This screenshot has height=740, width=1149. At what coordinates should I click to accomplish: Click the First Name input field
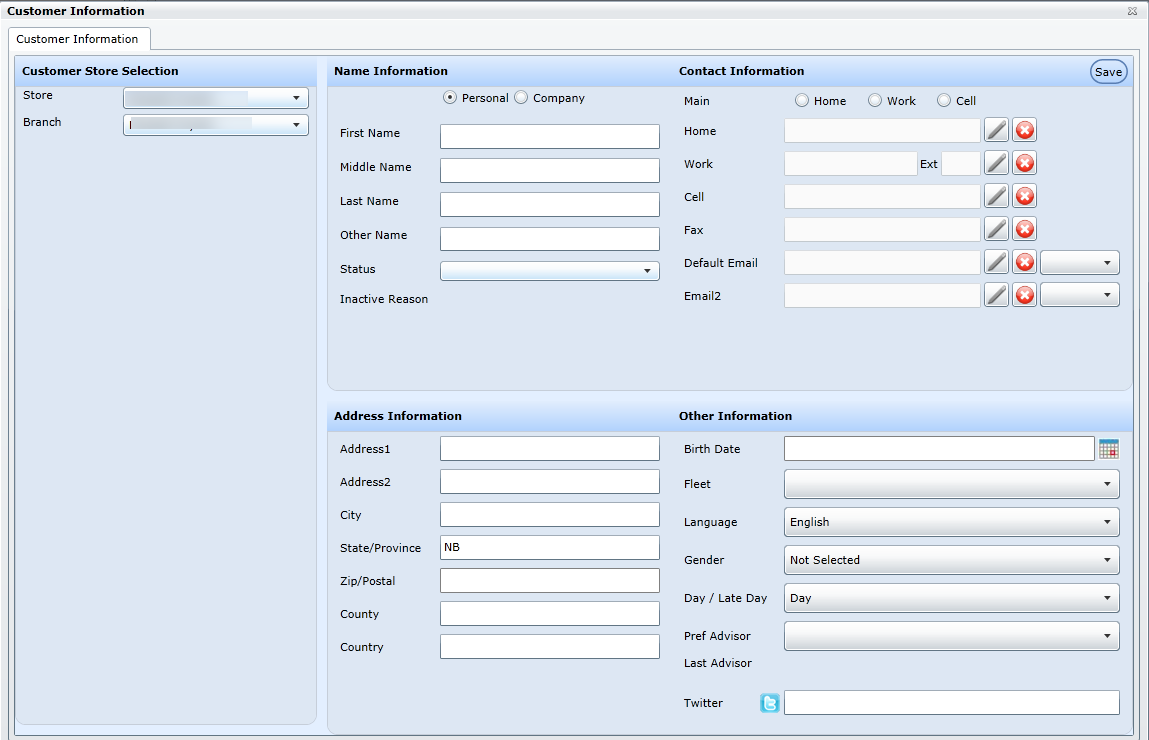(x=549, y=136)
